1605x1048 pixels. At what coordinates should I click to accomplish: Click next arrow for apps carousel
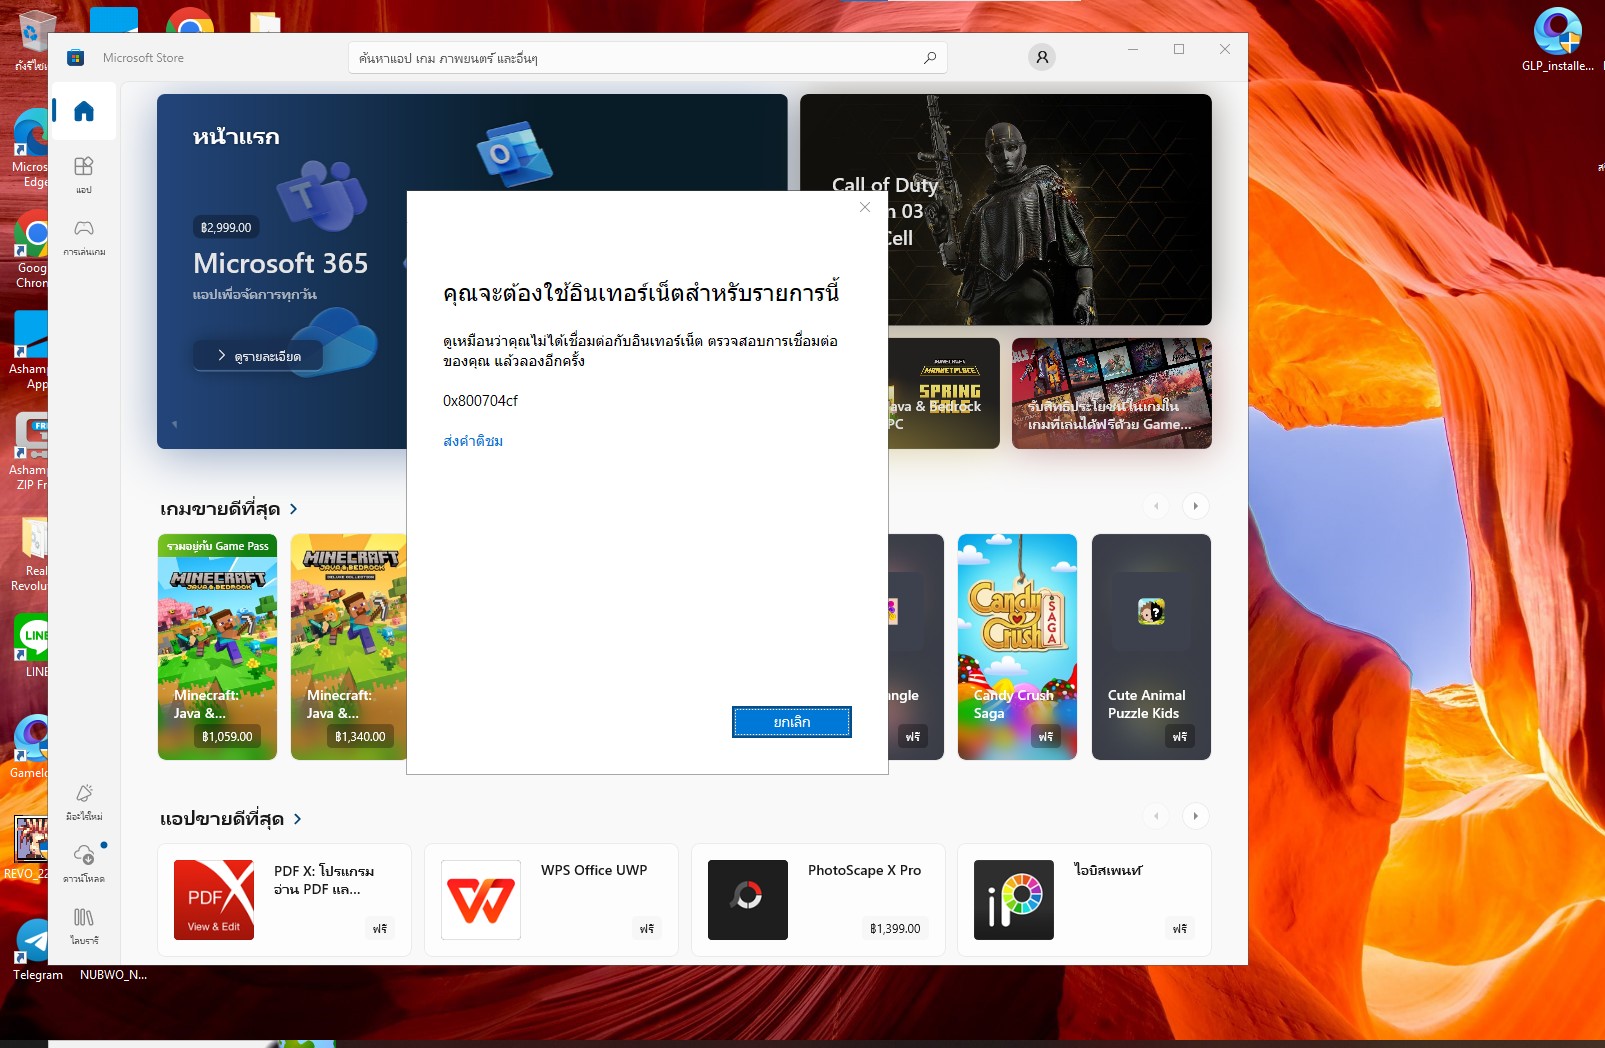(x=1195, y=816)
